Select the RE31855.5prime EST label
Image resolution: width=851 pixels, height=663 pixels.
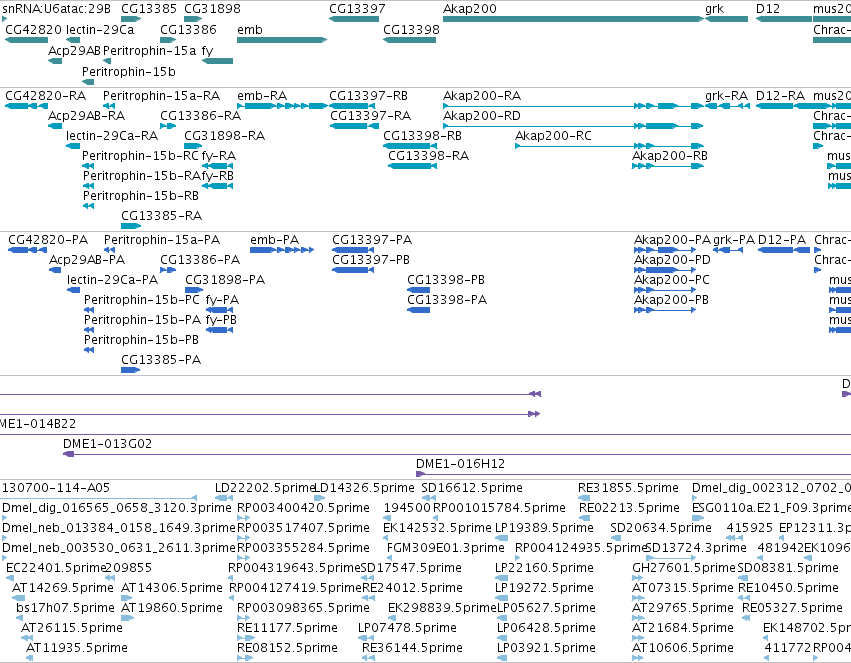(x=628, y=488)
